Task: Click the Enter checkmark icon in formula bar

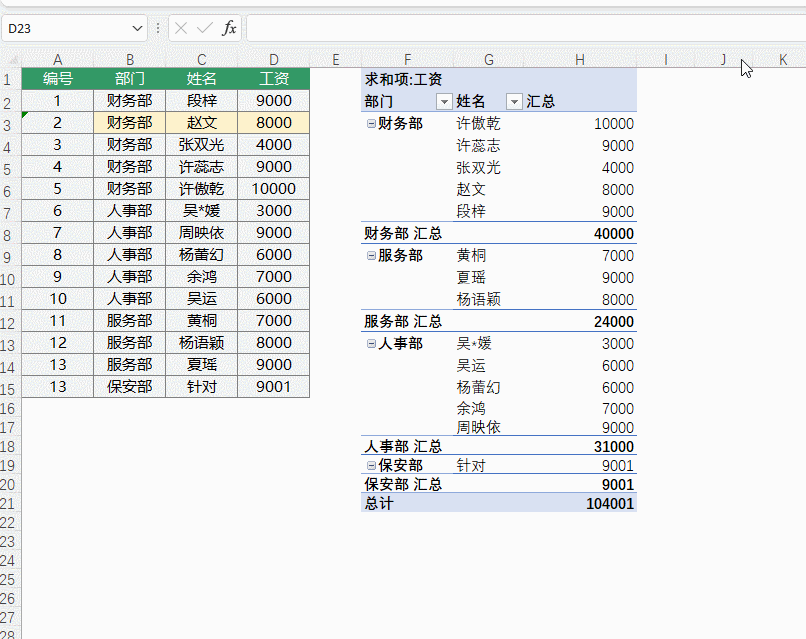Action: pos(204,28)
